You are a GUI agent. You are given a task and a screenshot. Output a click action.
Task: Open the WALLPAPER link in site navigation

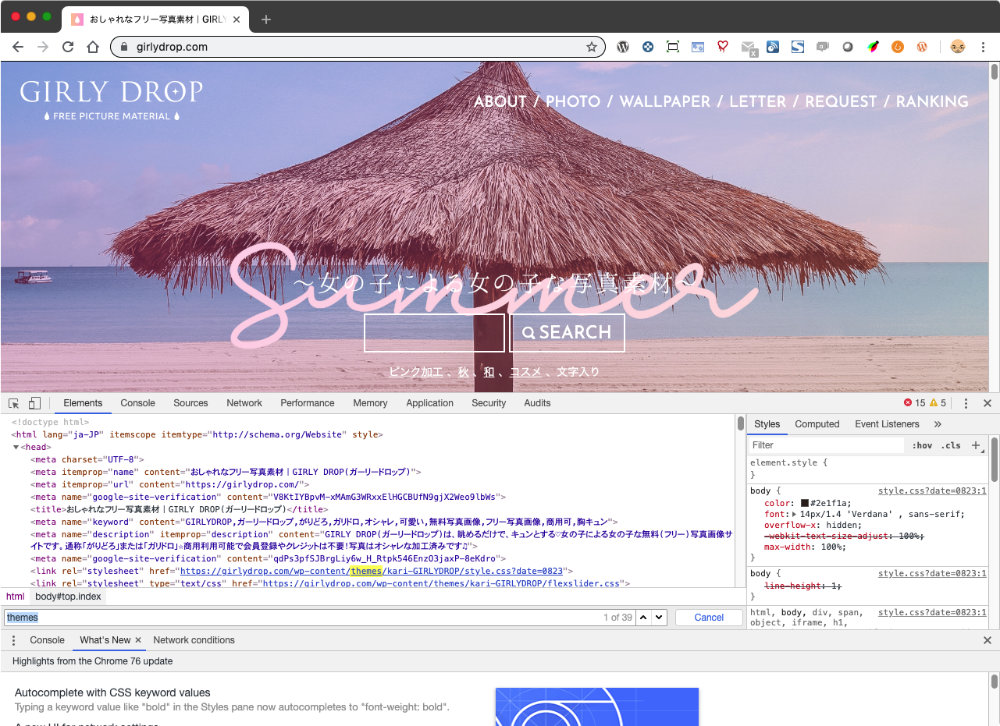coord(665,101)
